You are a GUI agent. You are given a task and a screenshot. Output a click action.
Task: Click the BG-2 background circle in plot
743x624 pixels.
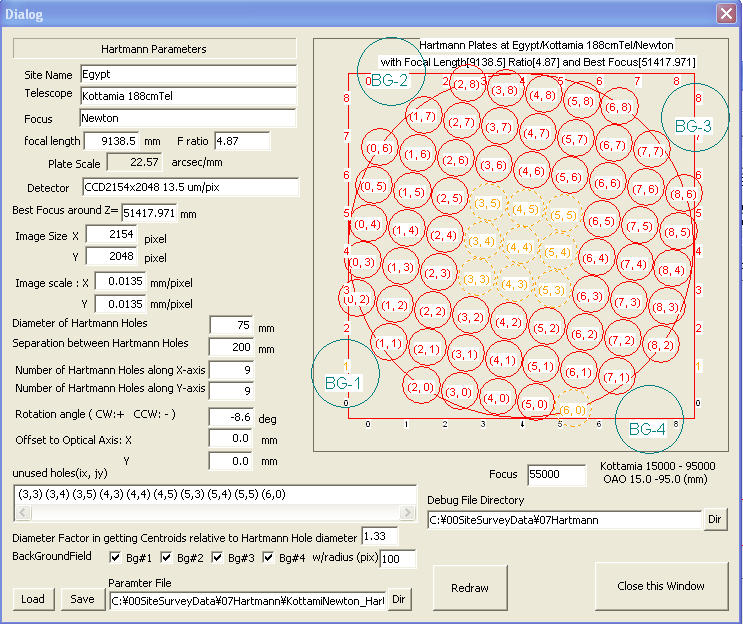tap(389, 80)
